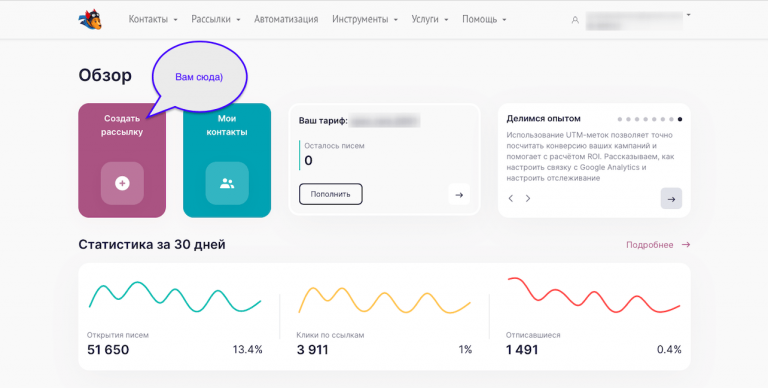
Task: Click the Делимся опытом heading
Action: [x=544, y=119]
